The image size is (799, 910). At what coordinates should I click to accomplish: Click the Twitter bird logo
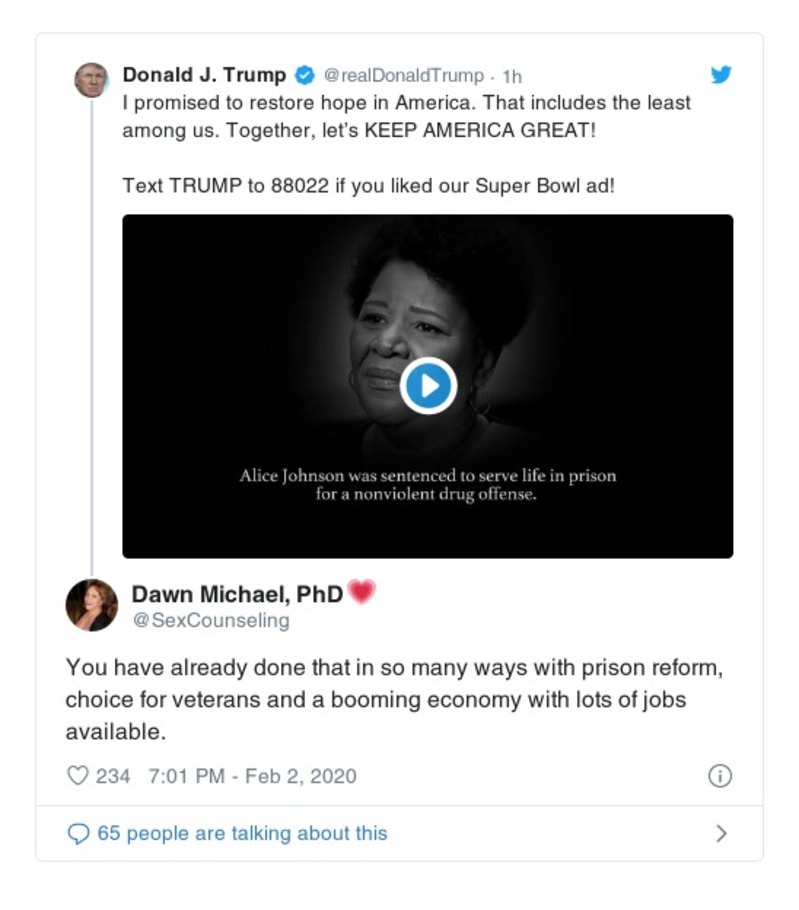click(x=722, y=73)
